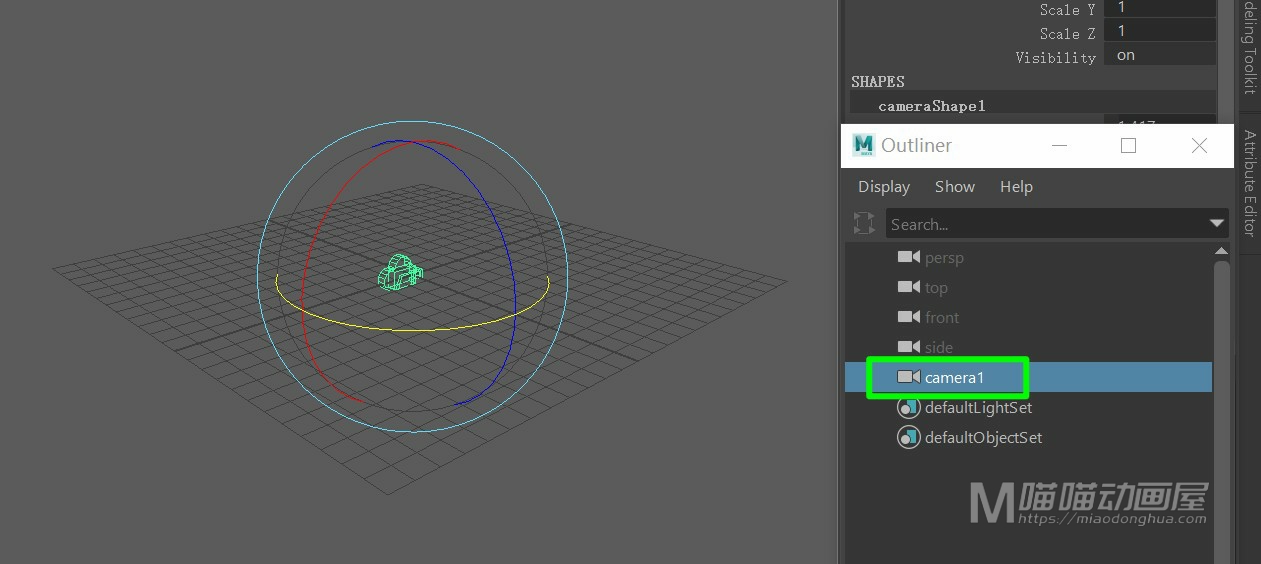The image size is (1261, 564).
Task: Click the Outliner search field
Action: 1045,224
